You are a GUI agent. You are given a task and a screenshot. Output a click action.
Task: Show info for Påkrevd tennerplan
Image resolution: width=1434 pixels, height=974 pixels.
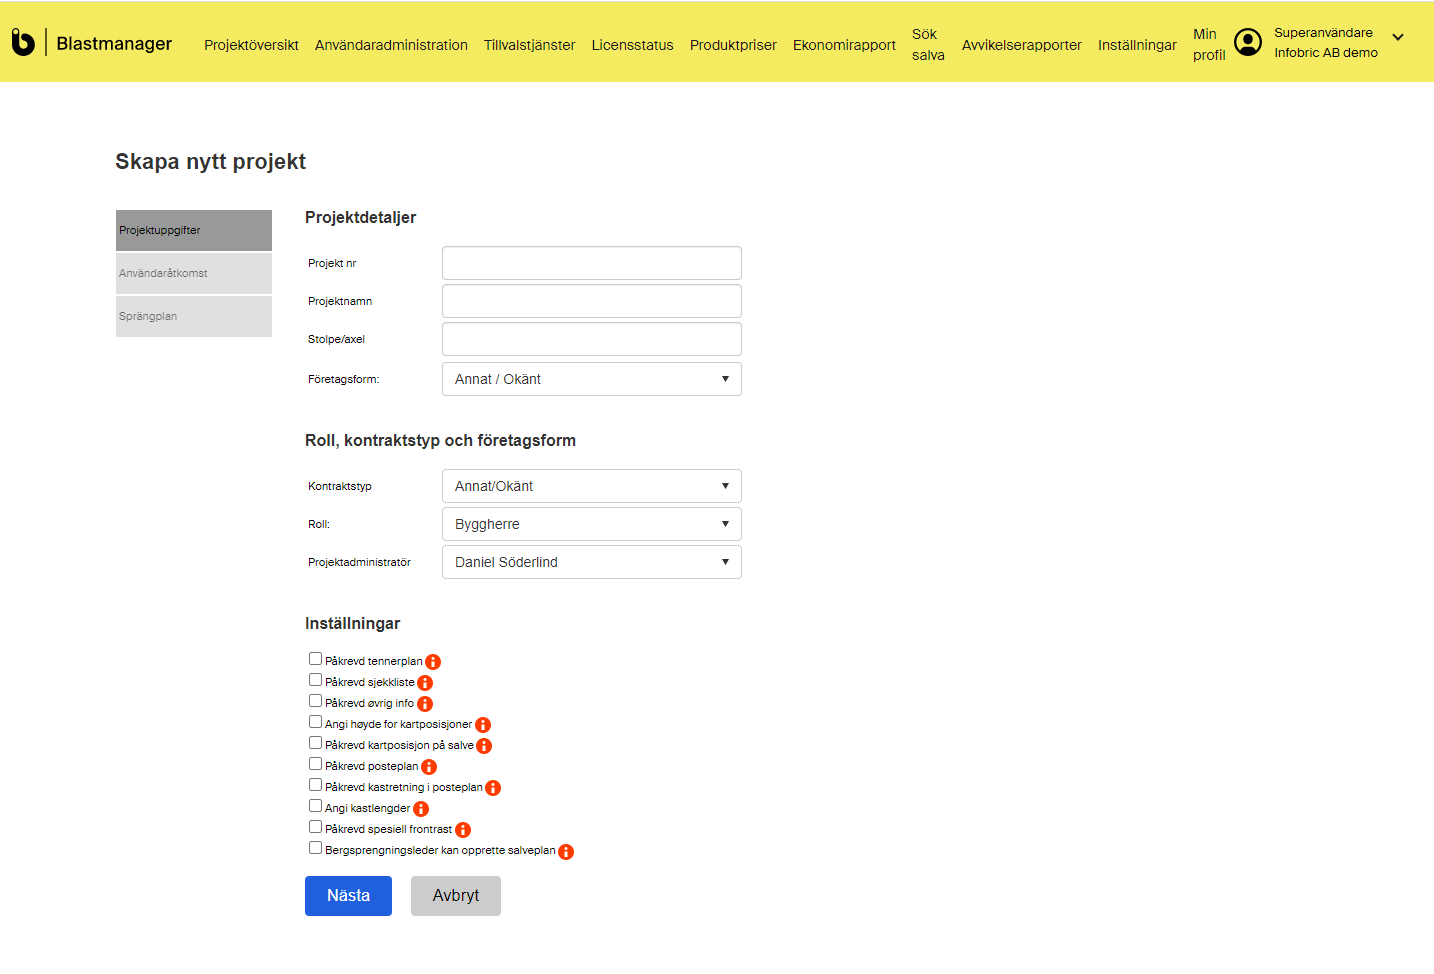point(433,662)
